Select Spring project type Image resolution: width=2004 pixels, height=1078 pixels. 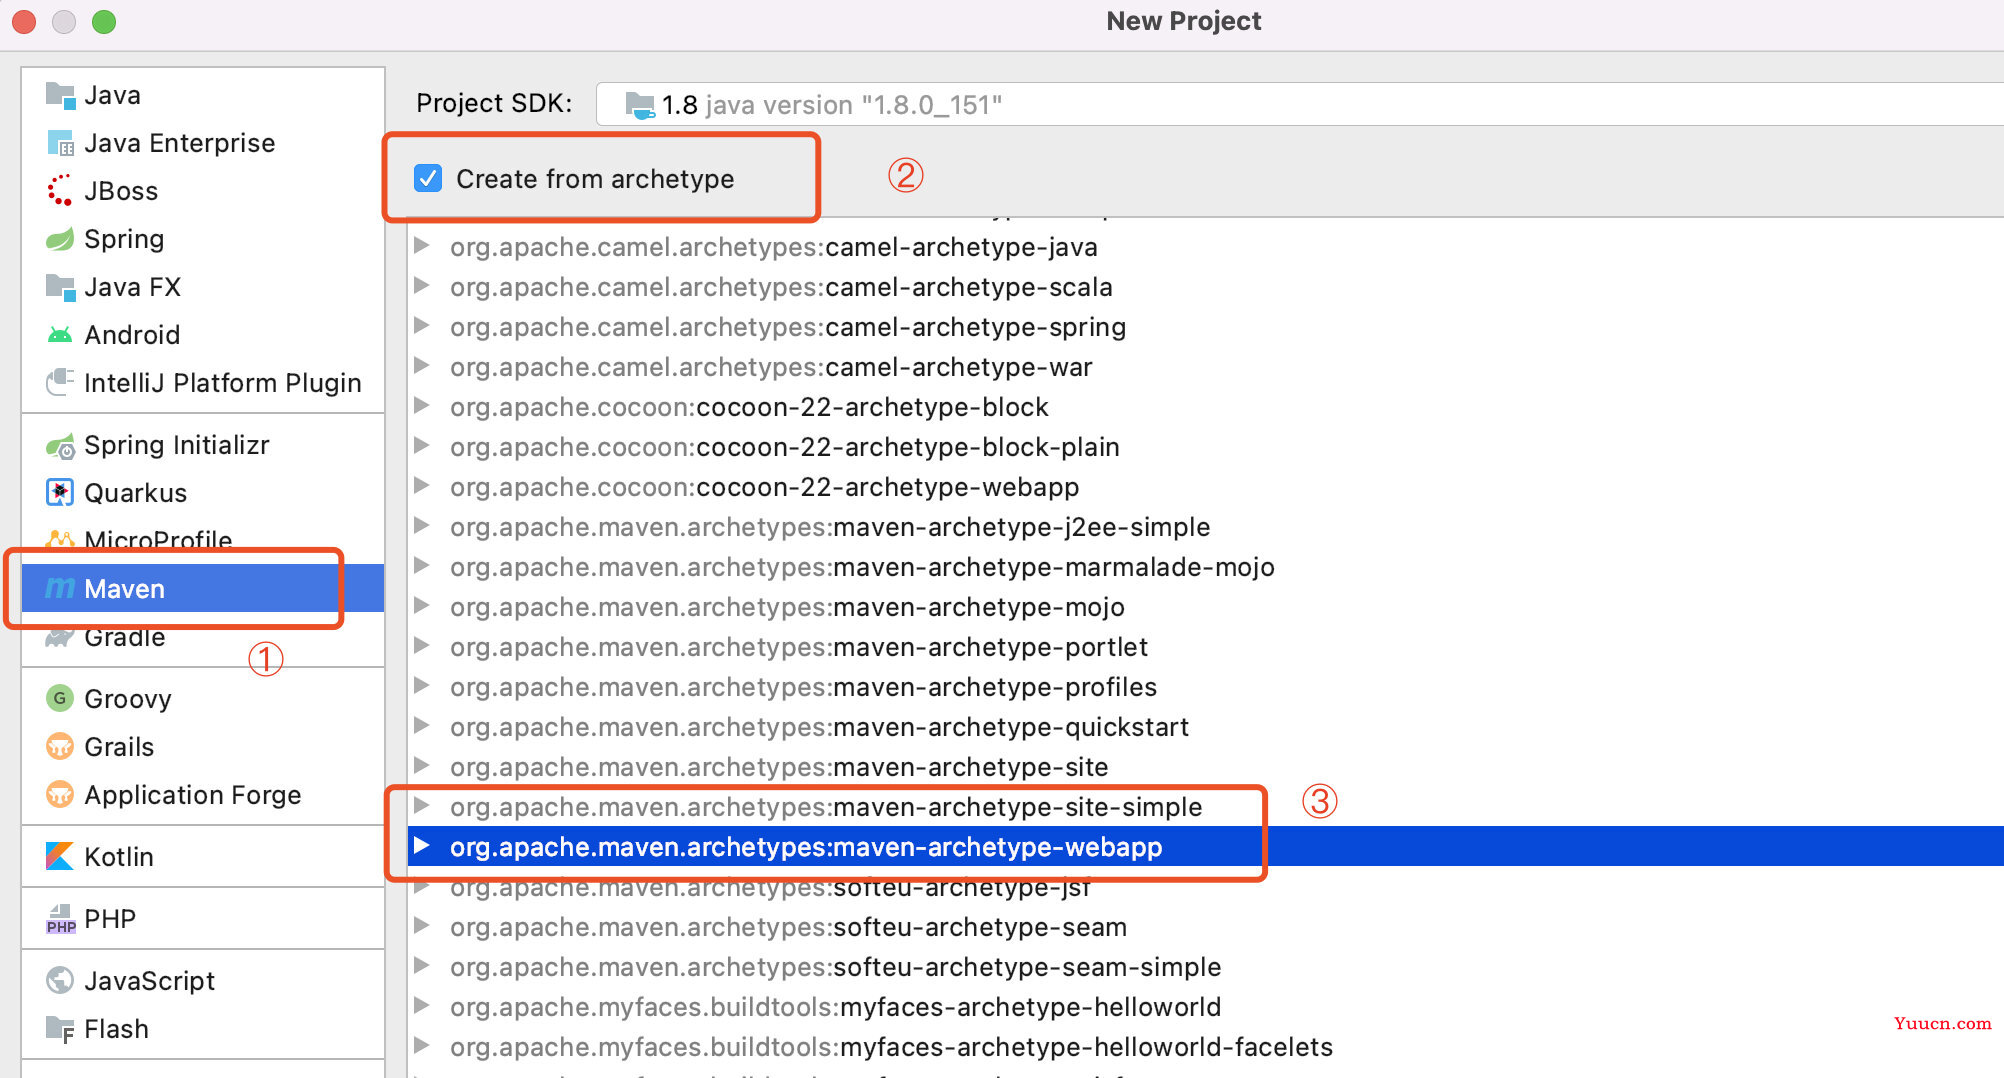click(203, 240)
